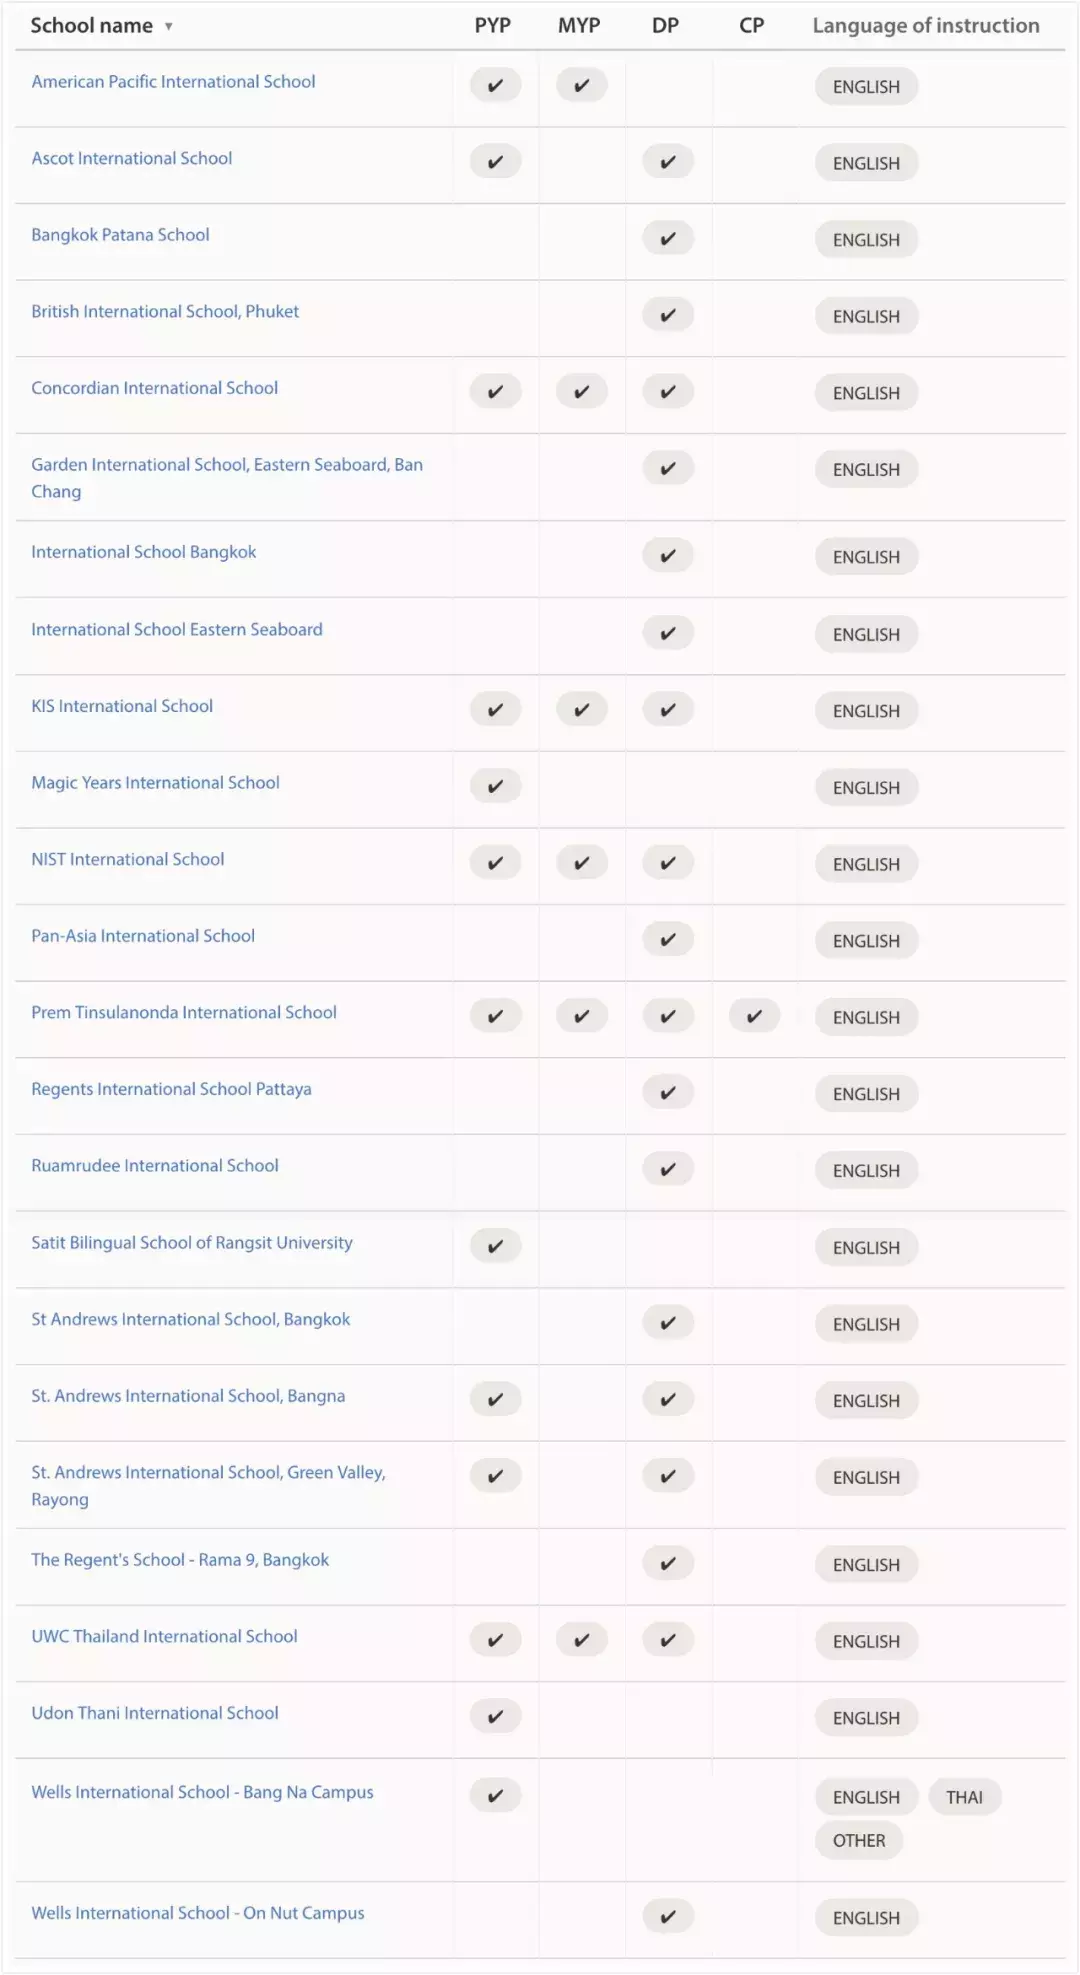Click the DP checkmark for Wells On Nut Campus

tap(668, 1916)
